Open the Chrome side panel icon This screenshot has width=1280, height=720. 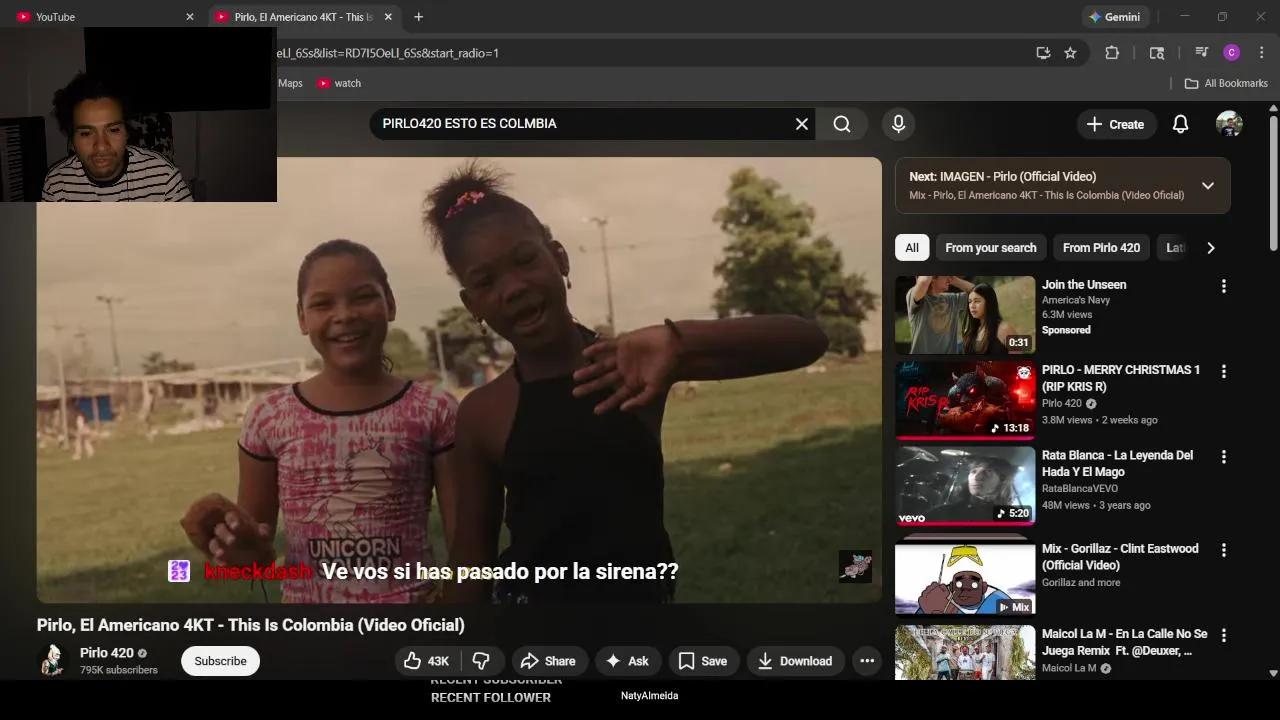pyautogui.click(x=1157, y=53)
